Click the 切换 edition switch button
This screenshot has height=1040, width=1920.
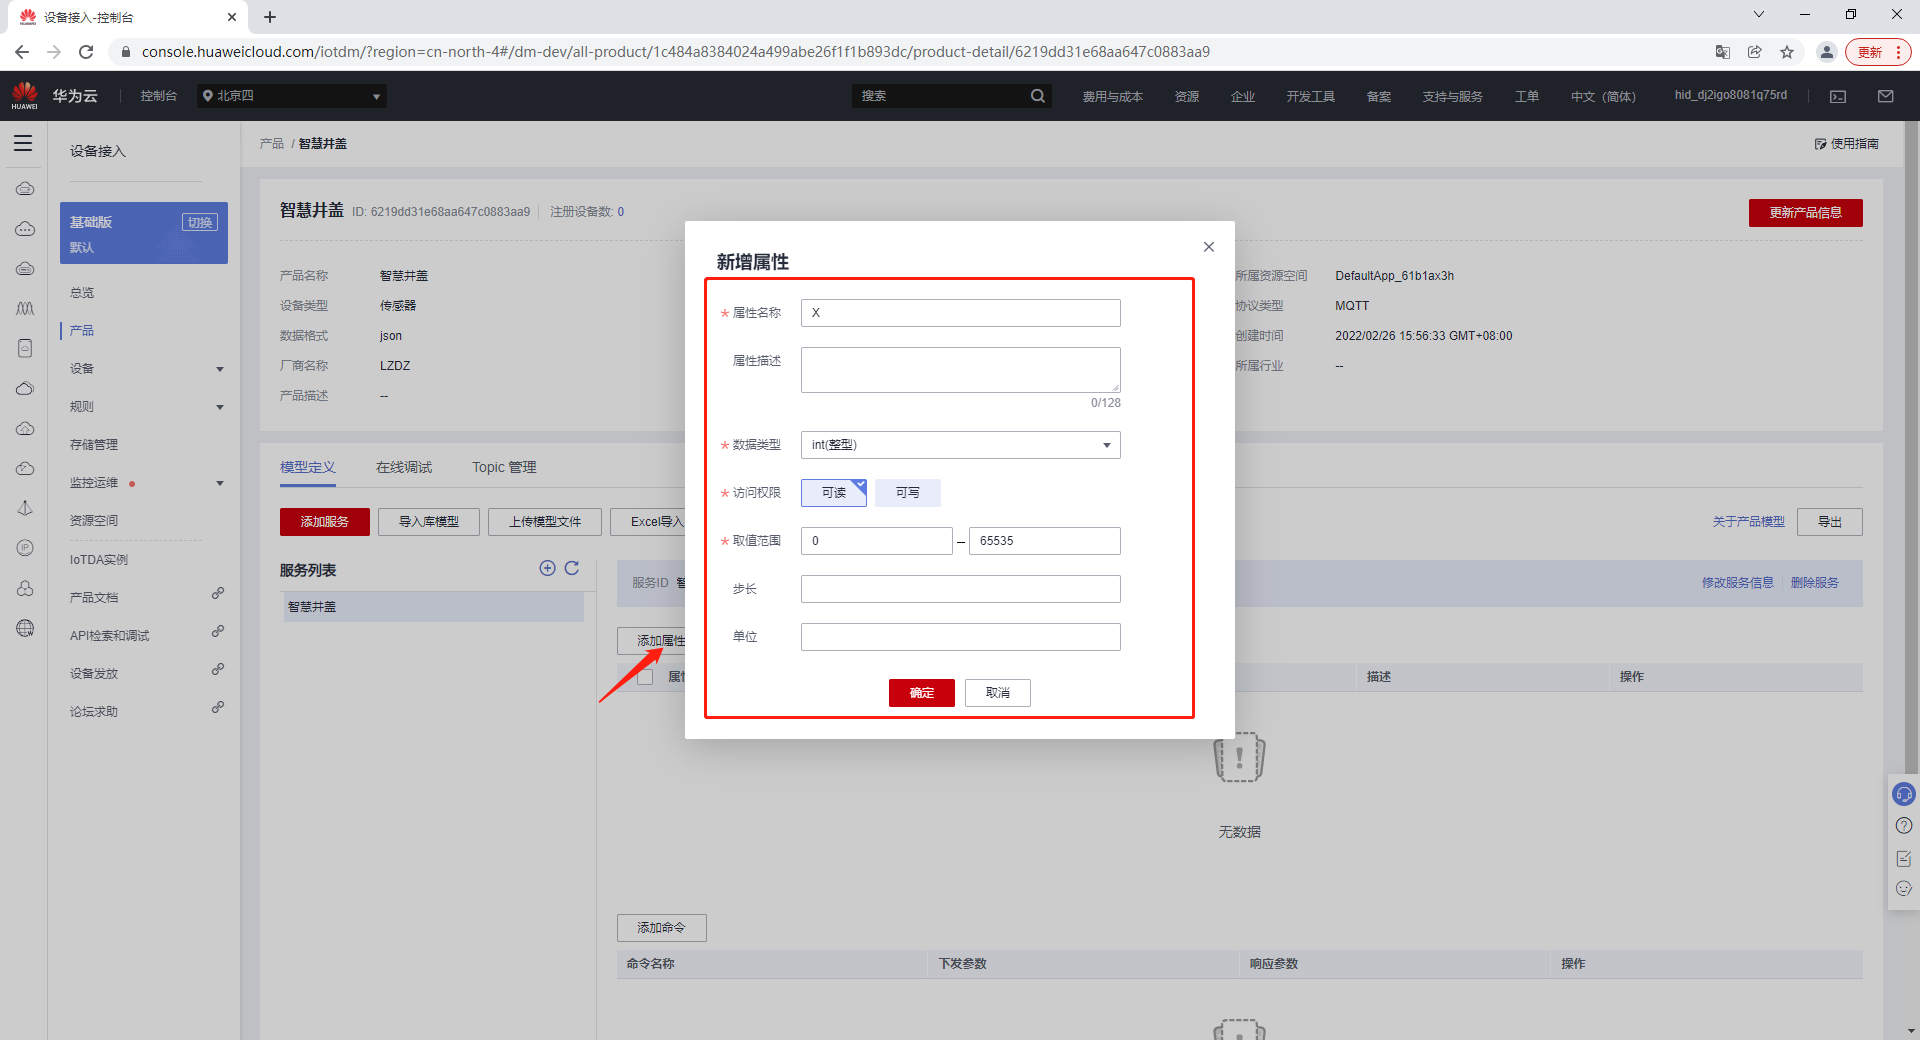[200, 222]
